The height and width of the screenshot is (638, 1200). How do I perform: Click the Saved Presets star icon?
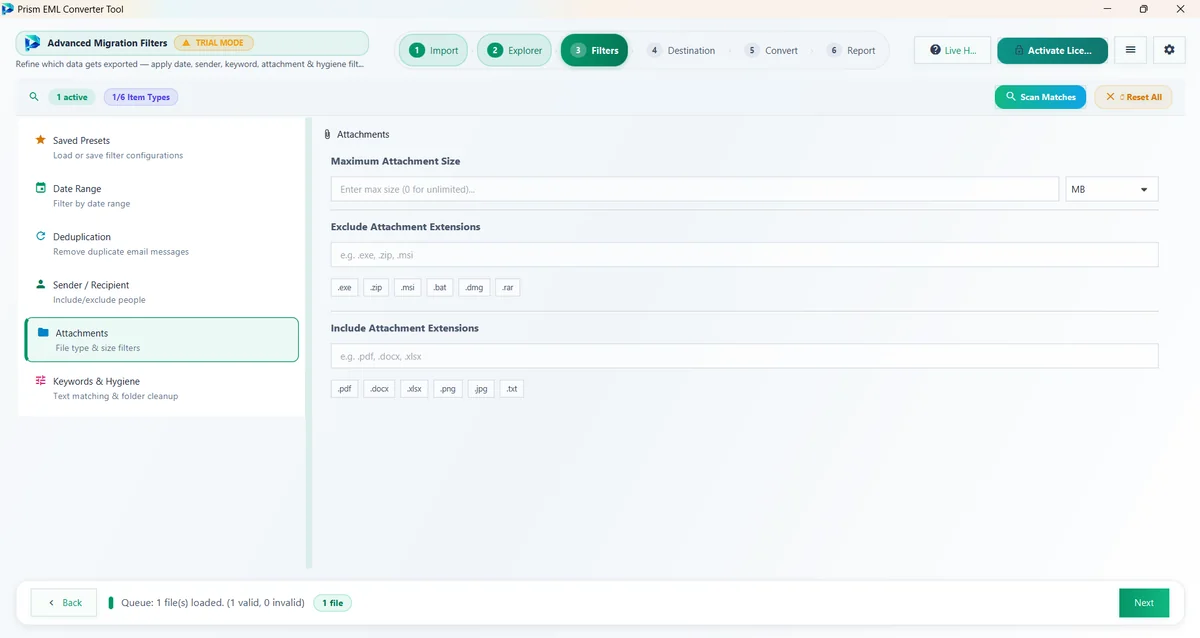(41, 140)
